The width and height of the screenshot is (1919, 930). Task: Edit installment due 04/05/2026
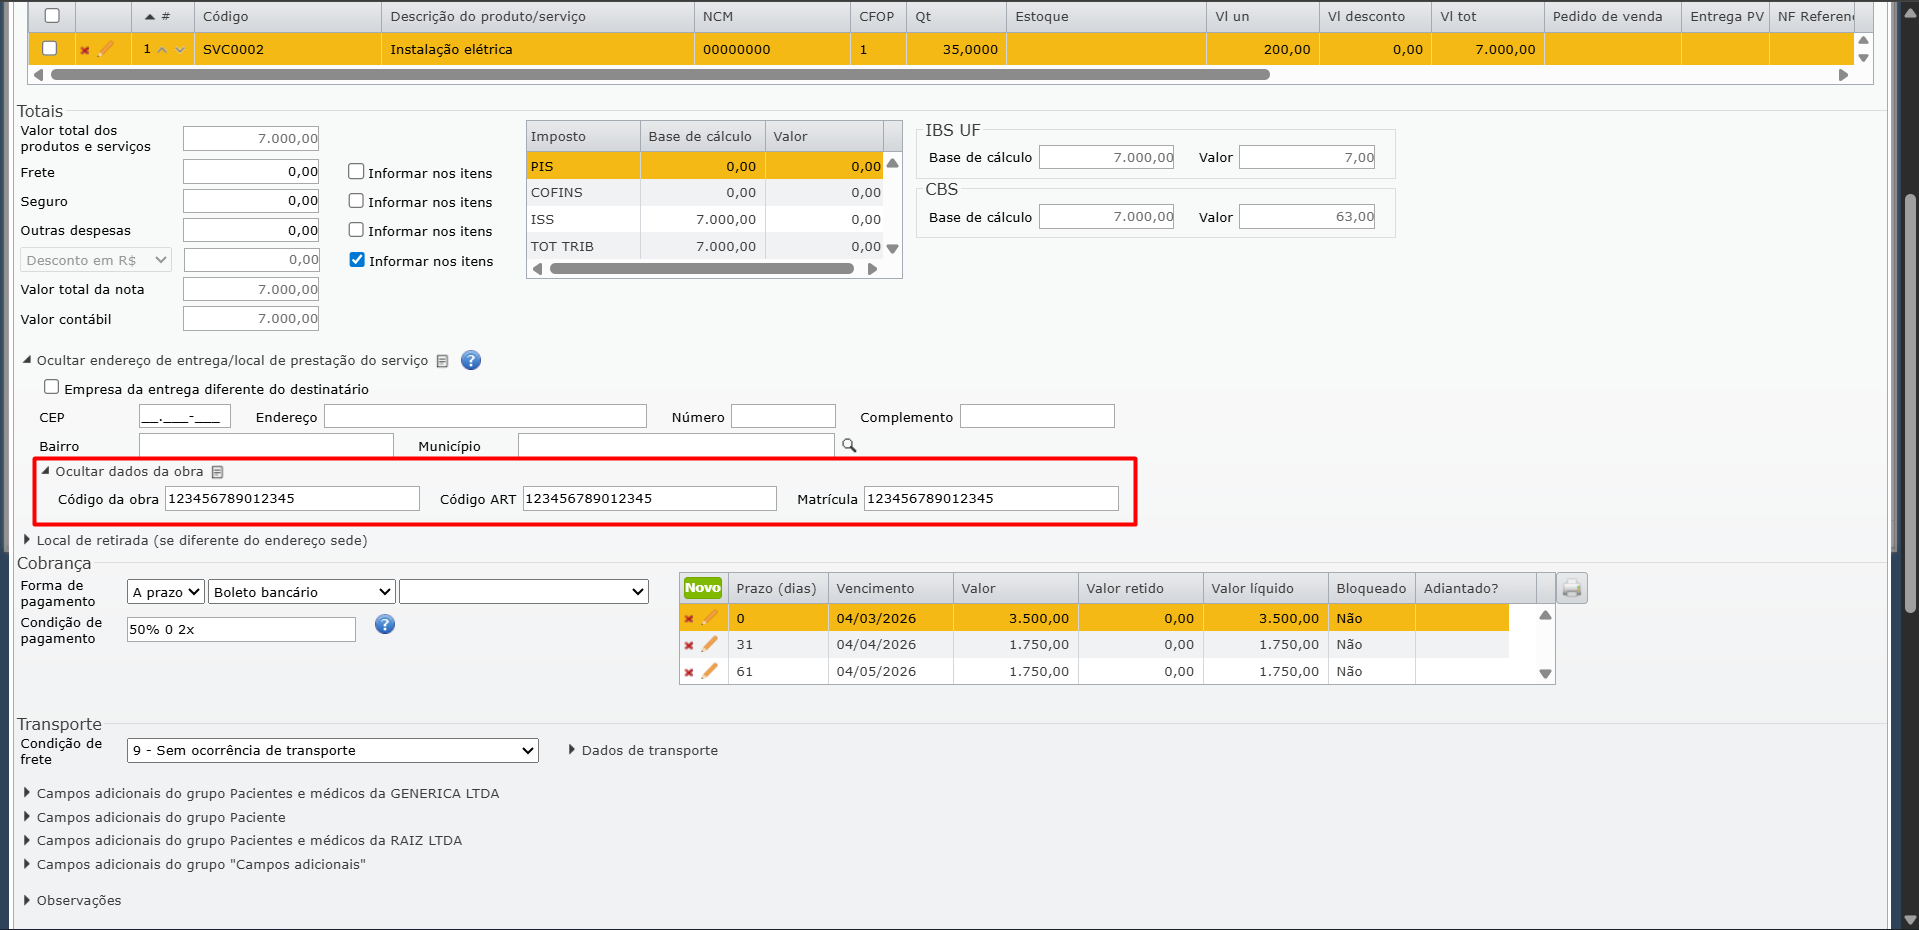(710, 671)
